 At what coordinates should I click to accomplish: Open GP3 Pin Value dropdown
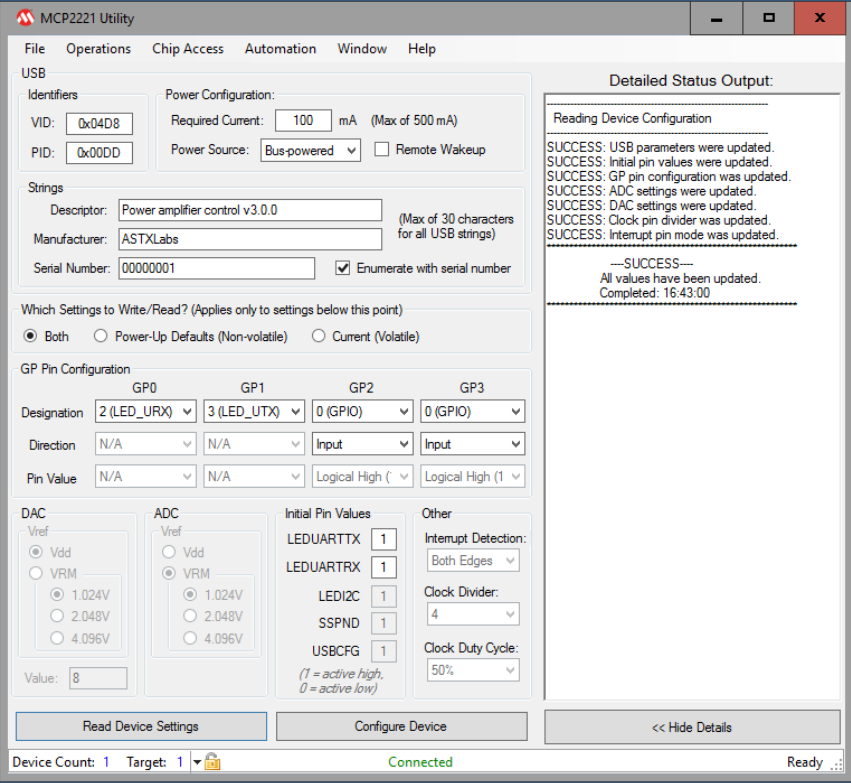pyautogui.click(x=472, y=476)
